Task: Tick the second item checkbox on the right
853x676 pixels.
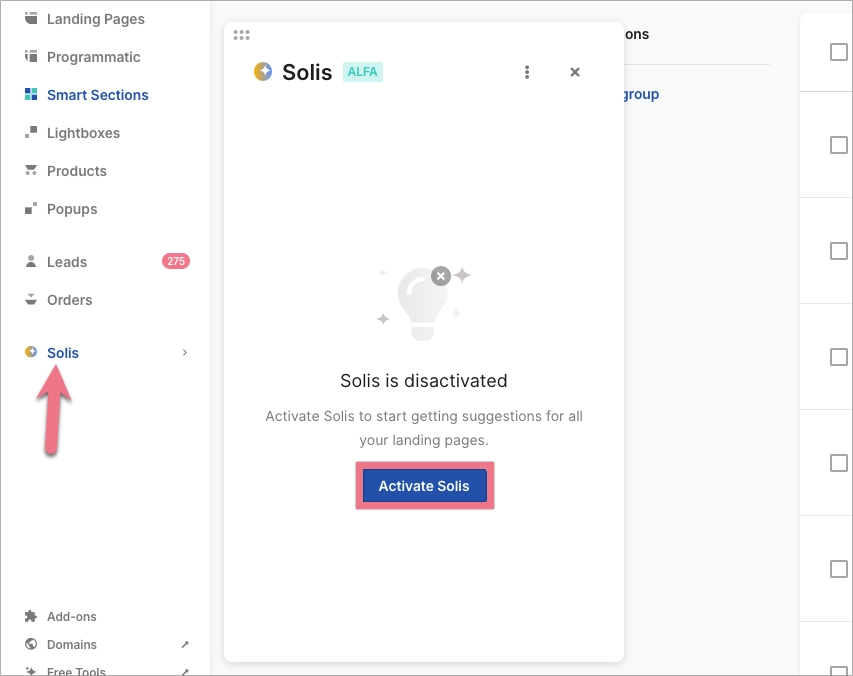Action: [x=837, y=145]
